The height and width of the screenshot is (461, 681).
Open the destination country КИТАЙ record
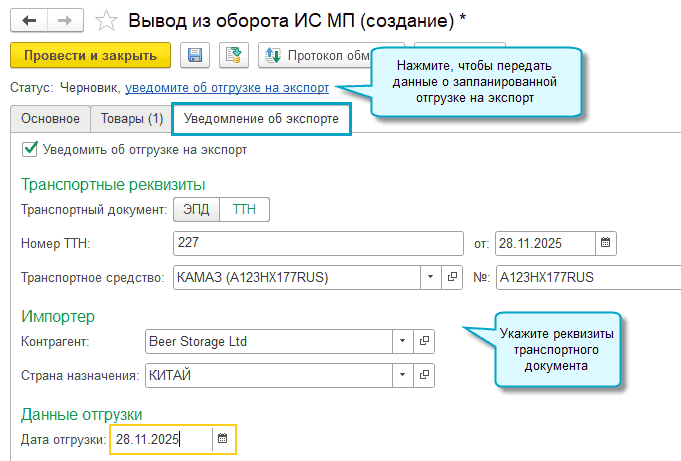point(425,376)
